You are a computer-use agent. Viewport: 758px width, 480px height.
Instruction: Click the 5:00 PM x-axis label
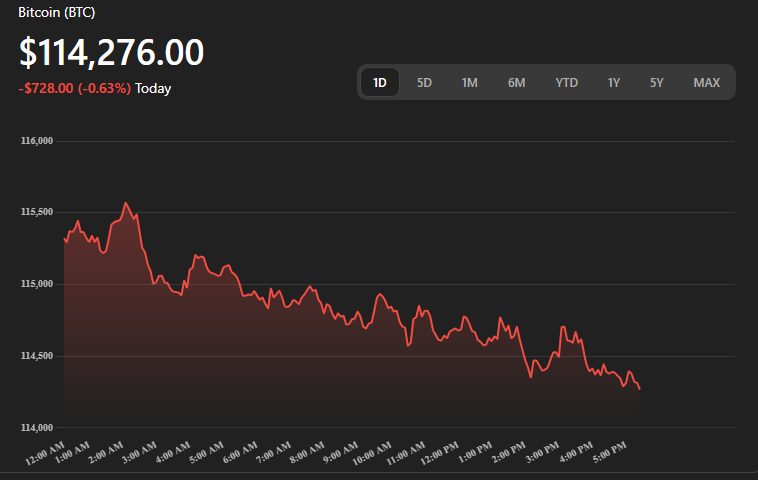tap(610, 453)
